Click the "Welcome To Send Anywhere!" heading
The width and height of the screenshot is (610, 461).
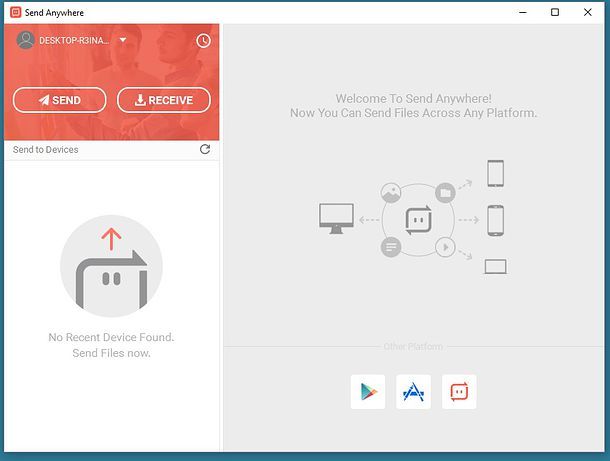click(414, 98)
